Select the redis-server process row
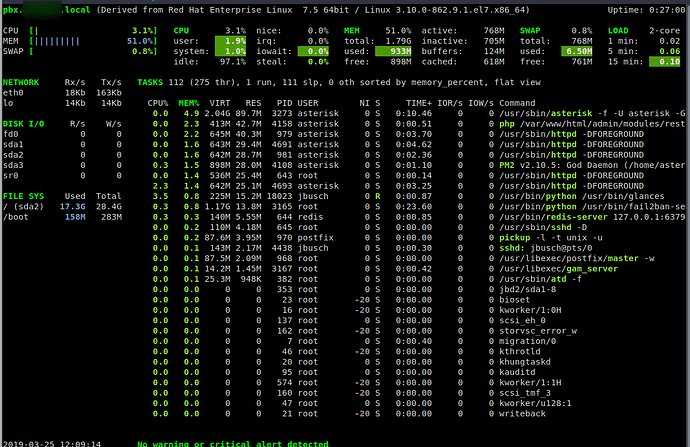The height and width of the screenshot is (447, 690). [x=416, y=217]
